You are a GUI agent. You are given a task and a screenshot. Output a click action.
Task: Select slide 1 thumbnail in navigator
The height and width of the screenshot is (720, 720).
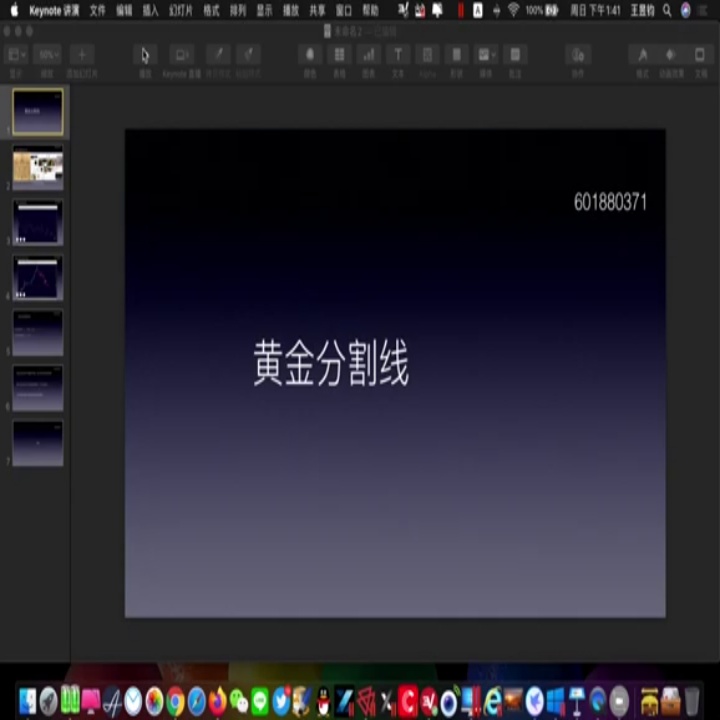pyautogui.click(x=38, y=112)
